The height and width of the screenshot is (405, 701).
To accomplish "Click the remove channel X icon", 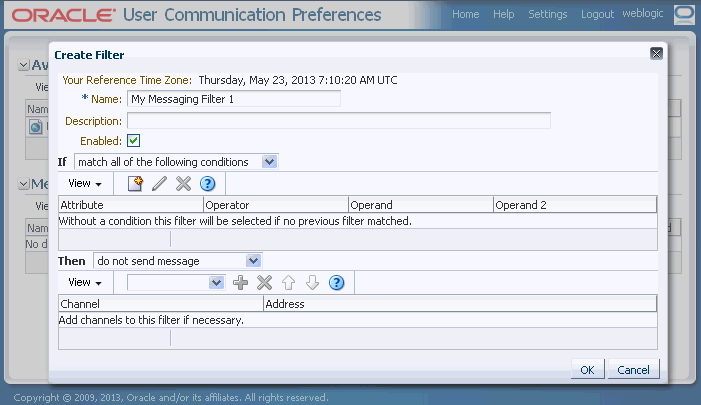I will tap(265, 283).
